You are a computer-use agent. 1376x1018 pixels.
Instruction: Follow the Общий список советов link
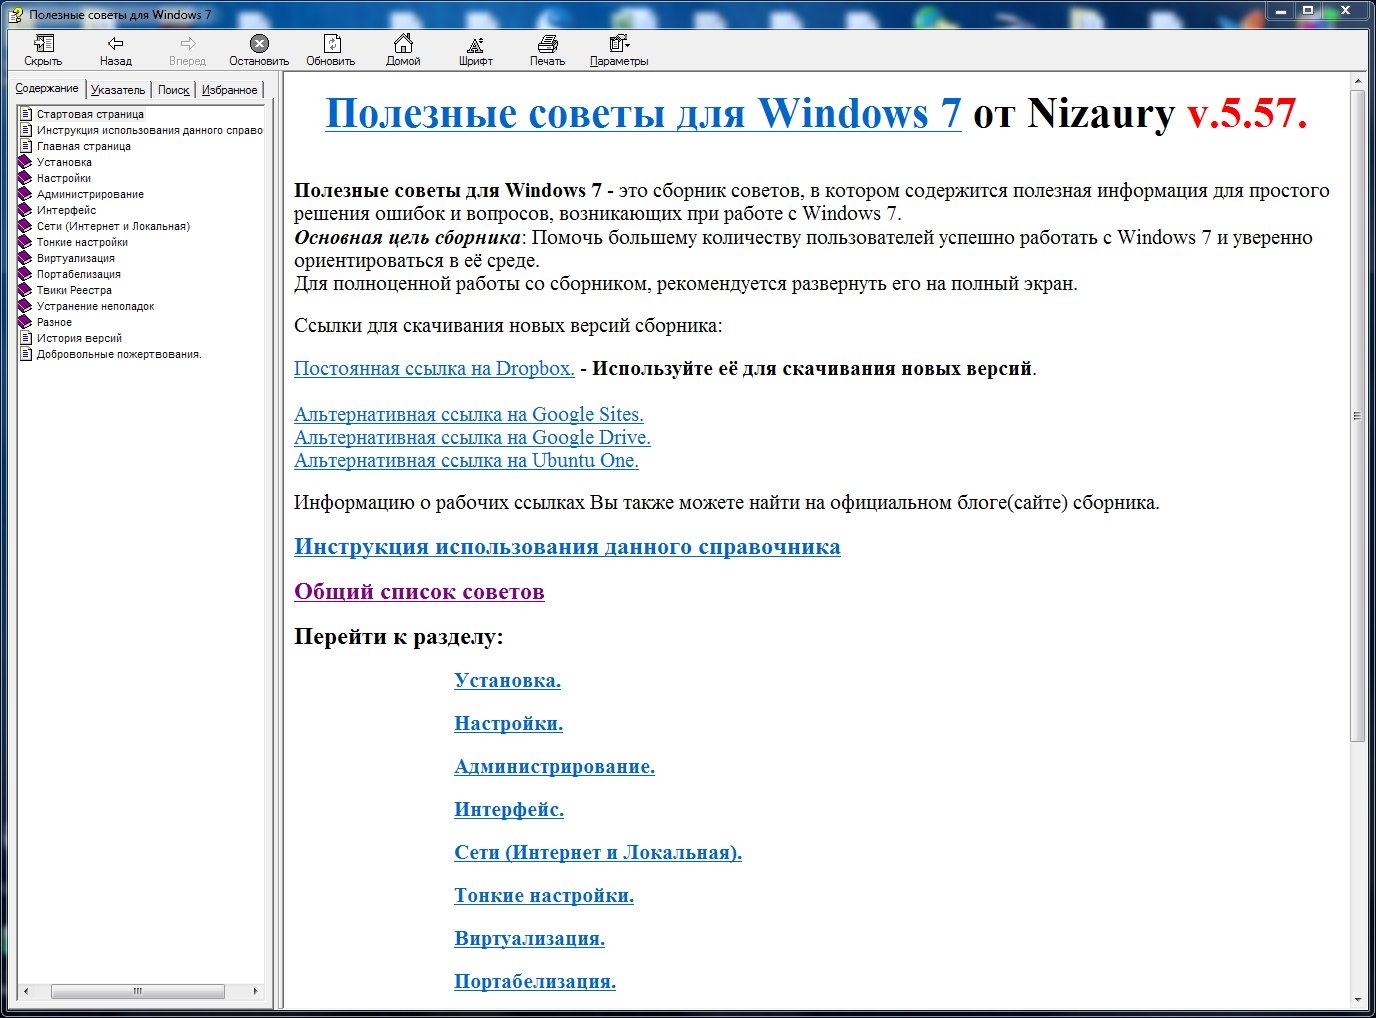pyautogui.click(x=419, y=592)
